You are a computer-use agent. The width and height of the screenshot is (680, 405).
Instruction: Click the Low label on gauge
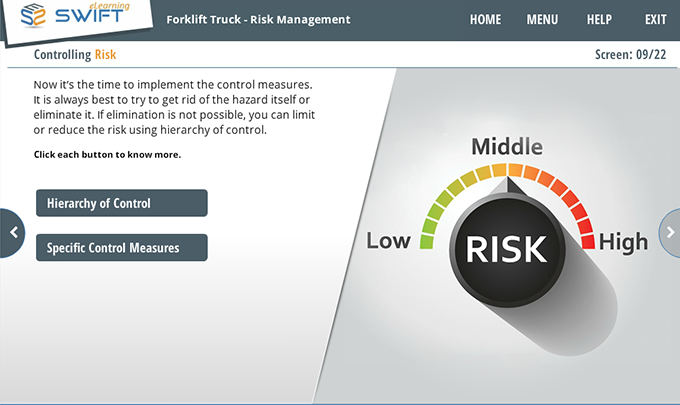(388, 241)
